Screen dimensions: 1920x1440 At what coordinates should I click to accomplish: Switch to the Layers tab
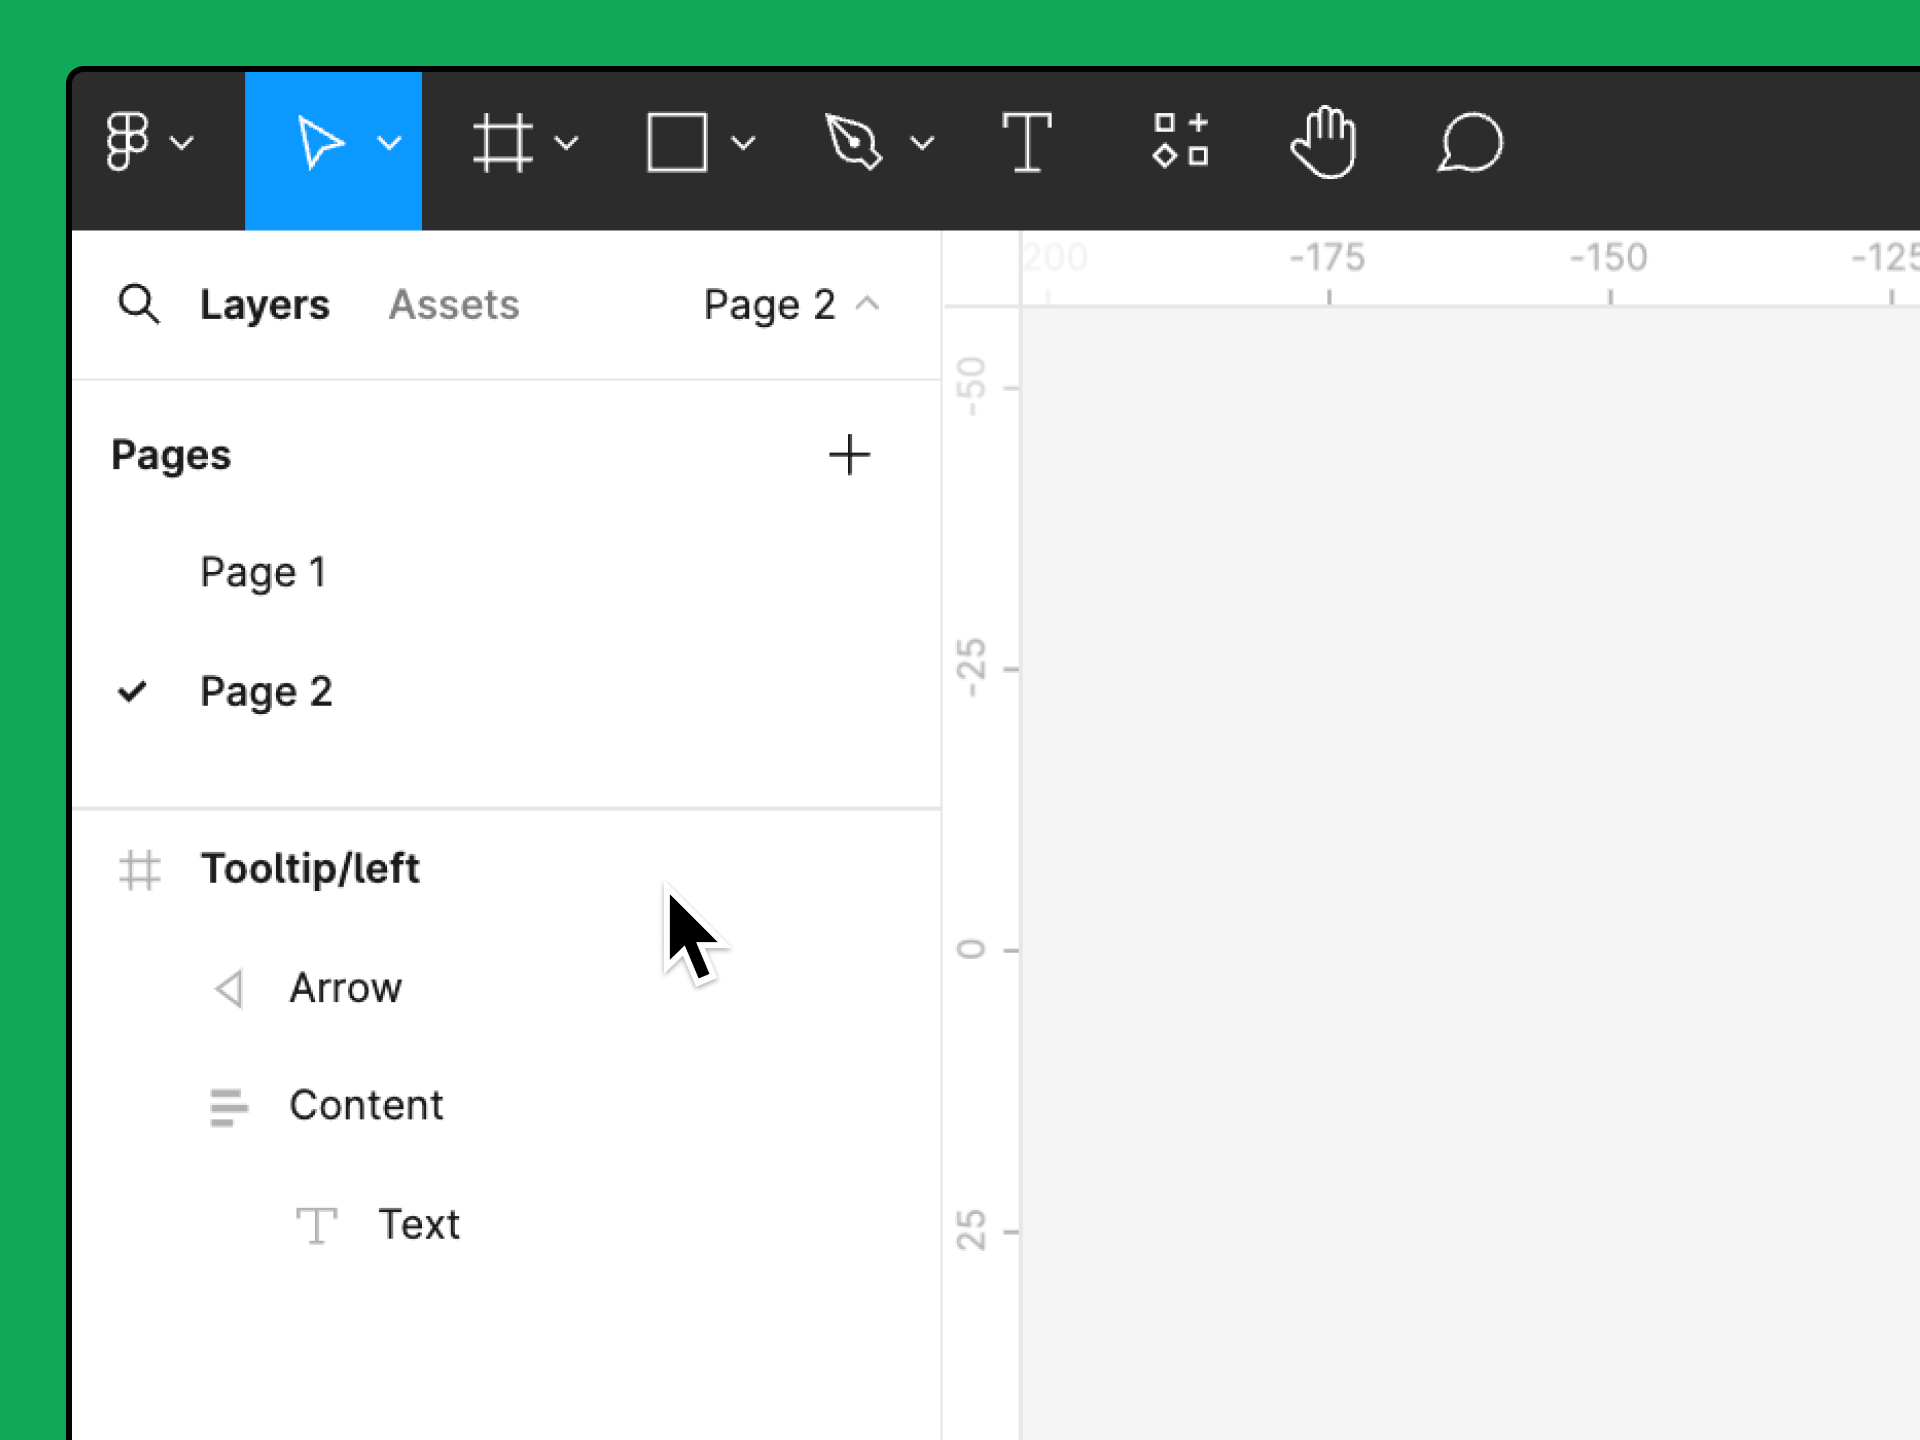(264, 304)
